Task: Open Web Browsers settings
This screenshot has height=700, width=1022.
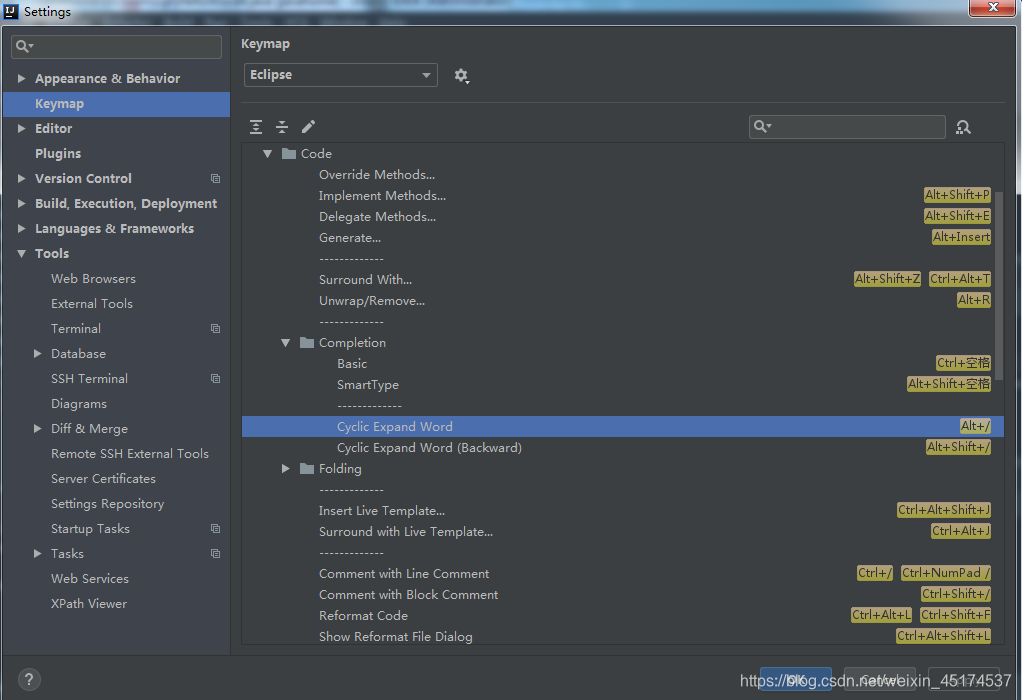Action: (x=93, y=279)
